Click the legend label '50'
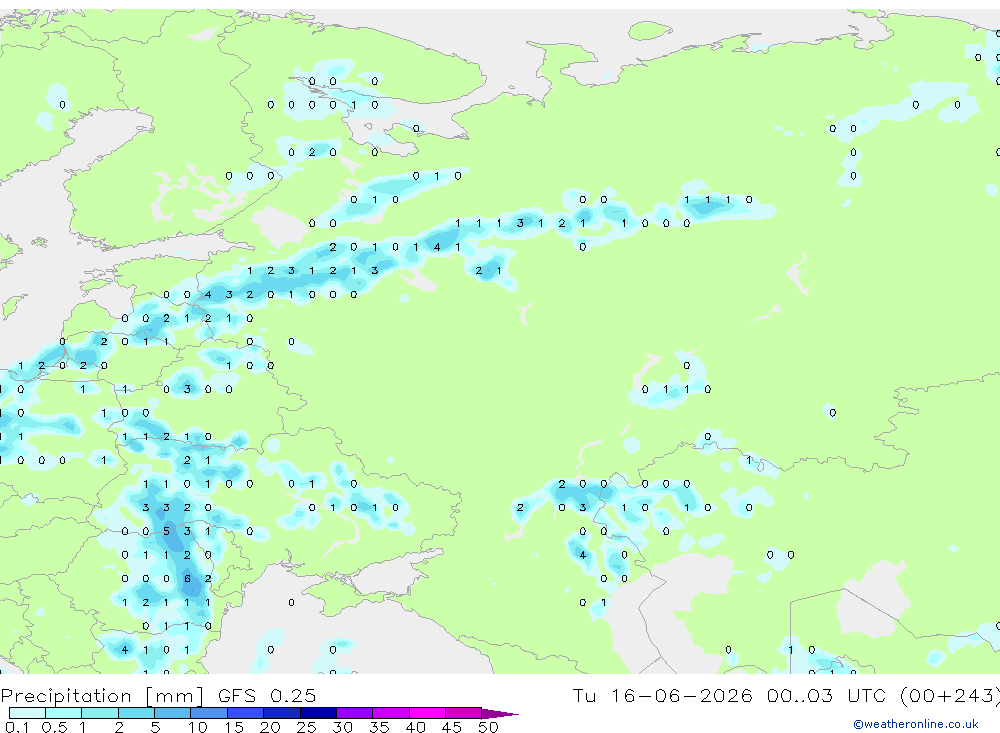 click(x=488, y=727)
